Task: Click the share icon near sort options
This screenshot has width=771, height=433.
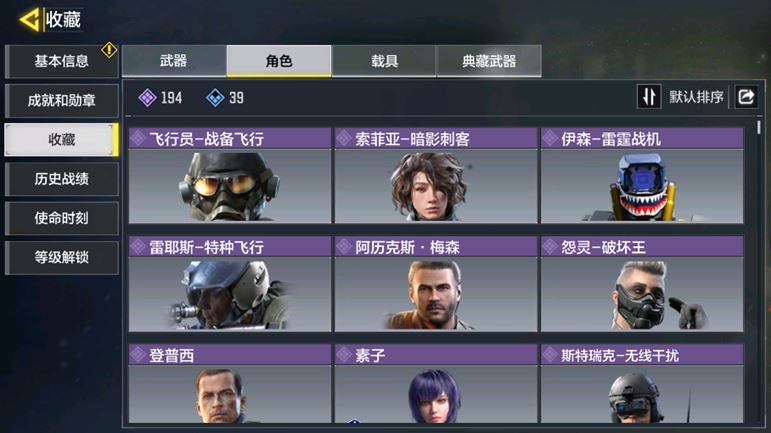Action: pyautogui.click(x=746, y=96)
